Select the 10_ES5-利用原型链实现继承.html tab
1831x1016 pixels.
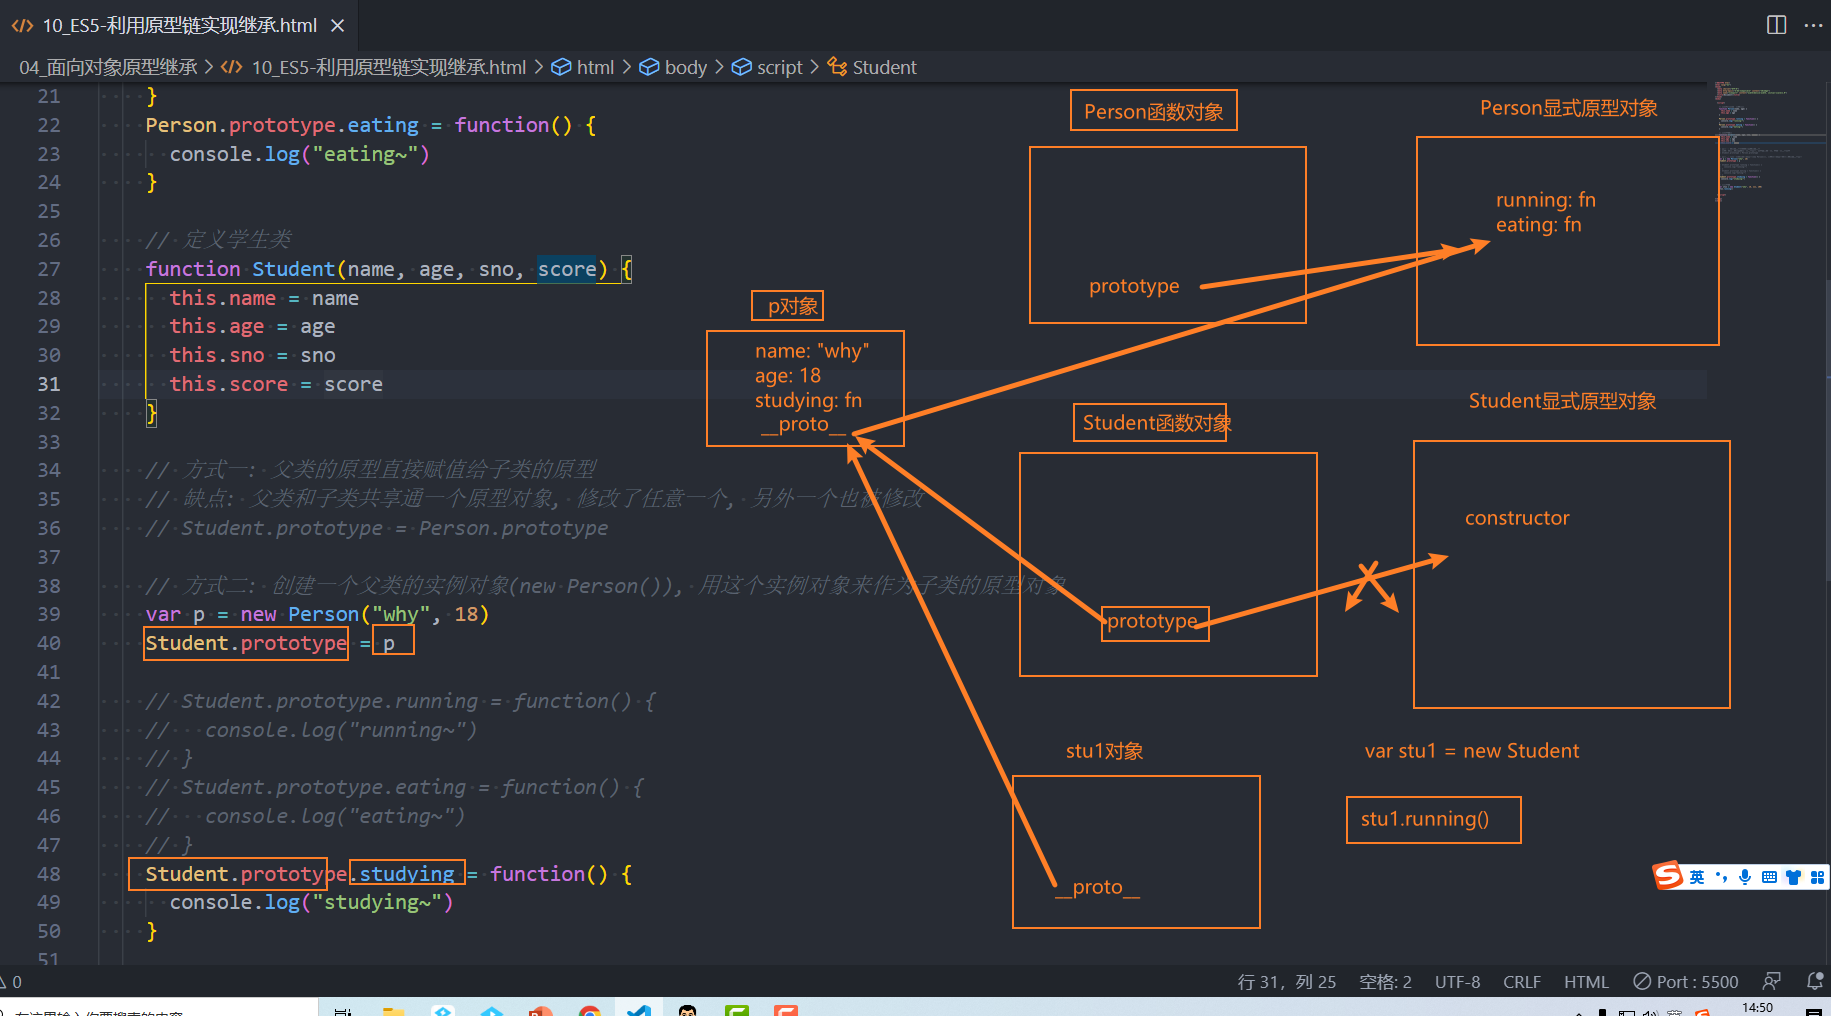[179, 25]
